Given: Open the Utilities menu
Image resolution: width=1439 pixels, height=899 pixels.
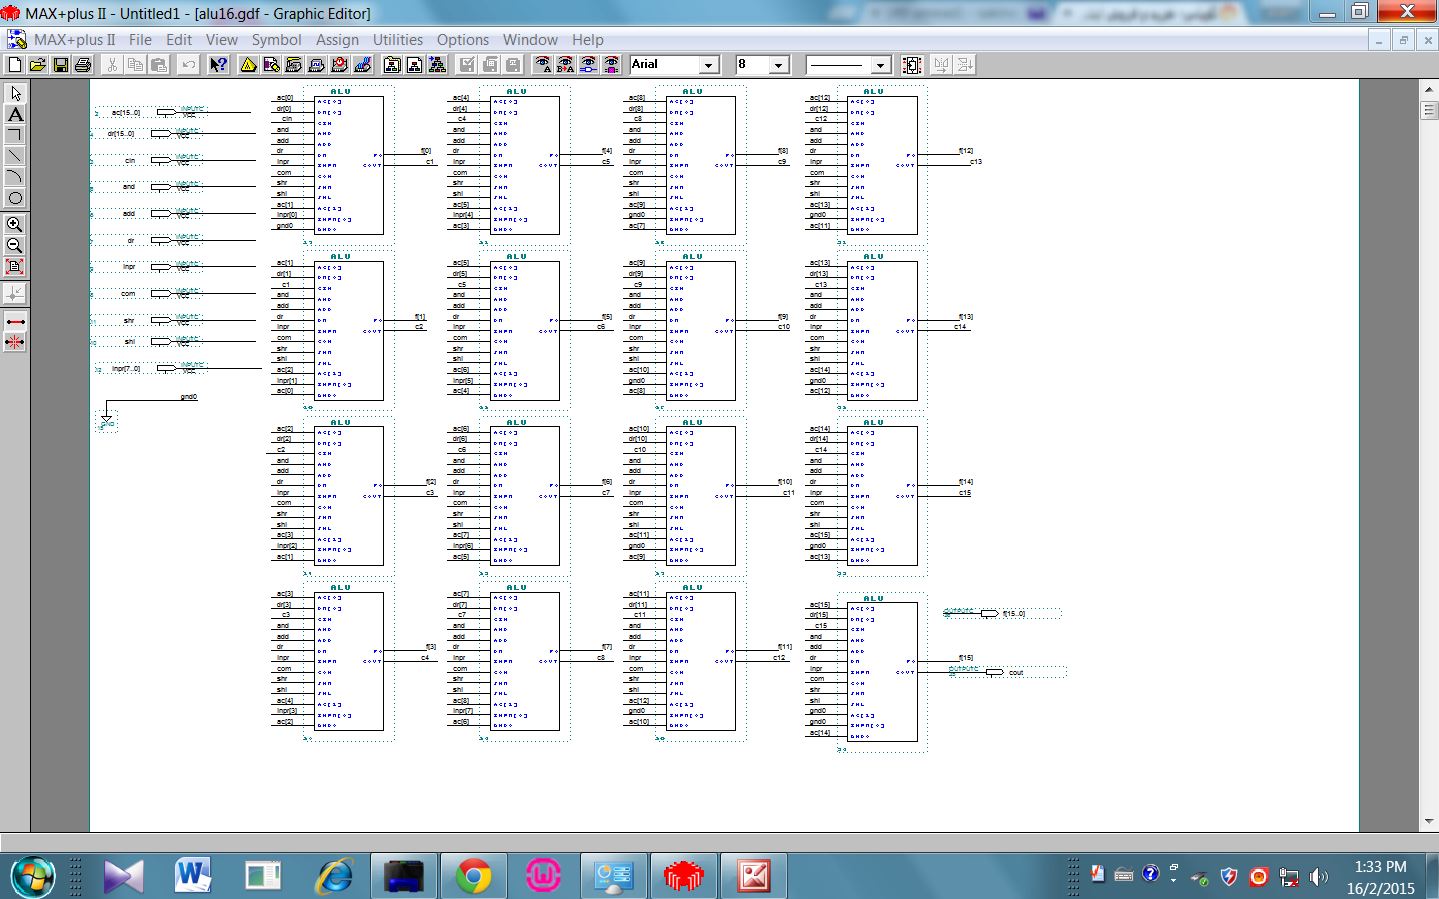Looking at the screenshot, I should click(x=397, y=40).
